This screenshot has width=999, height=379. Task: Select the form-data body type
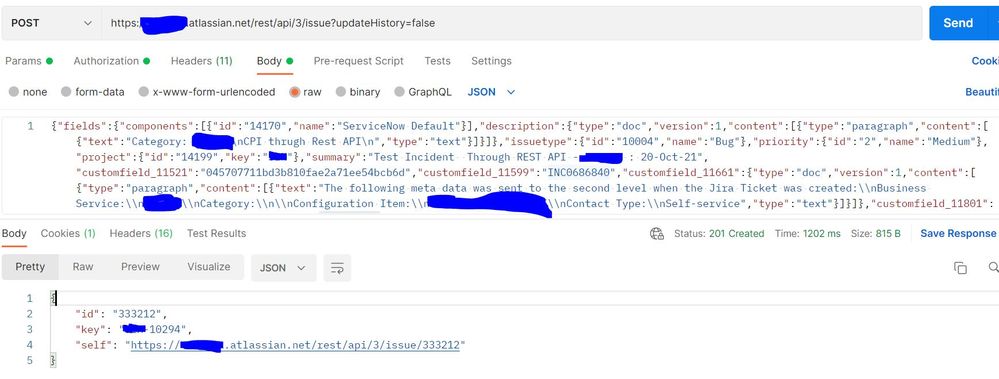92,92
